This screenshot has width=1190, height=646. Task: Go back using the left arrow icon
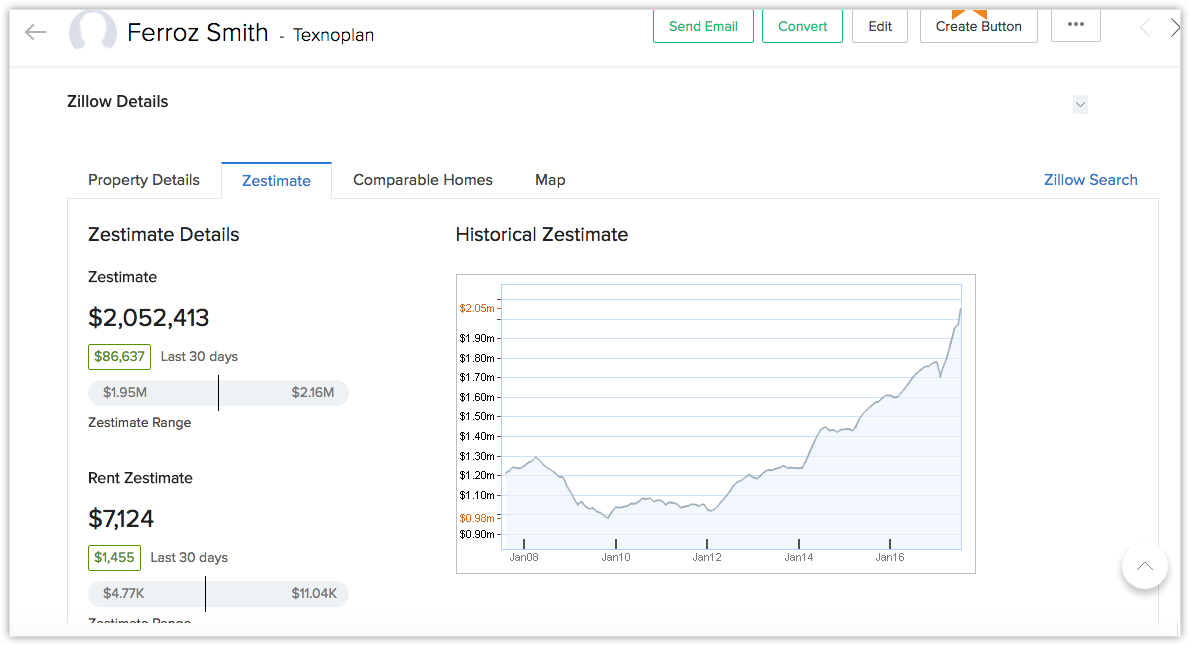(x=35, y=32)
